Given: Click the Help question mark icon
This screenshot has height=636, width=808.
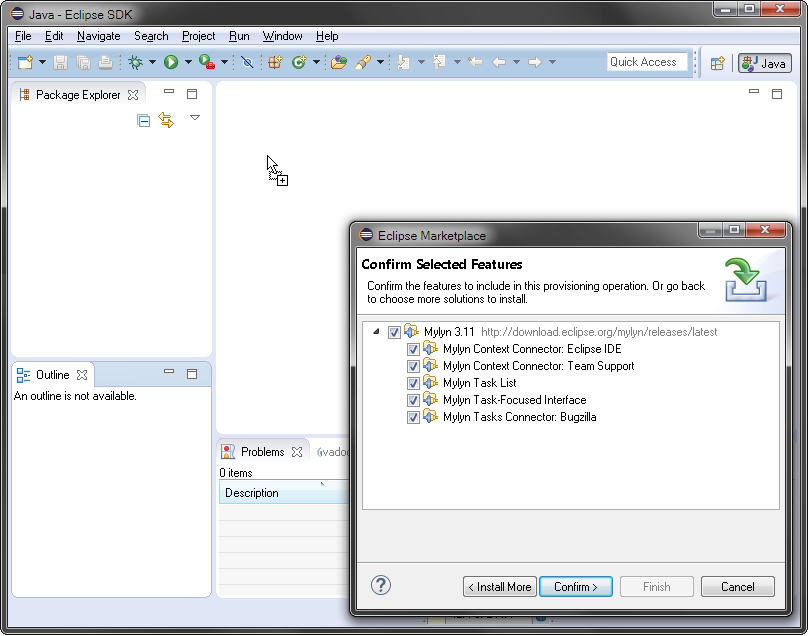Looking at the screenshot, I should (x=381, y=585).
